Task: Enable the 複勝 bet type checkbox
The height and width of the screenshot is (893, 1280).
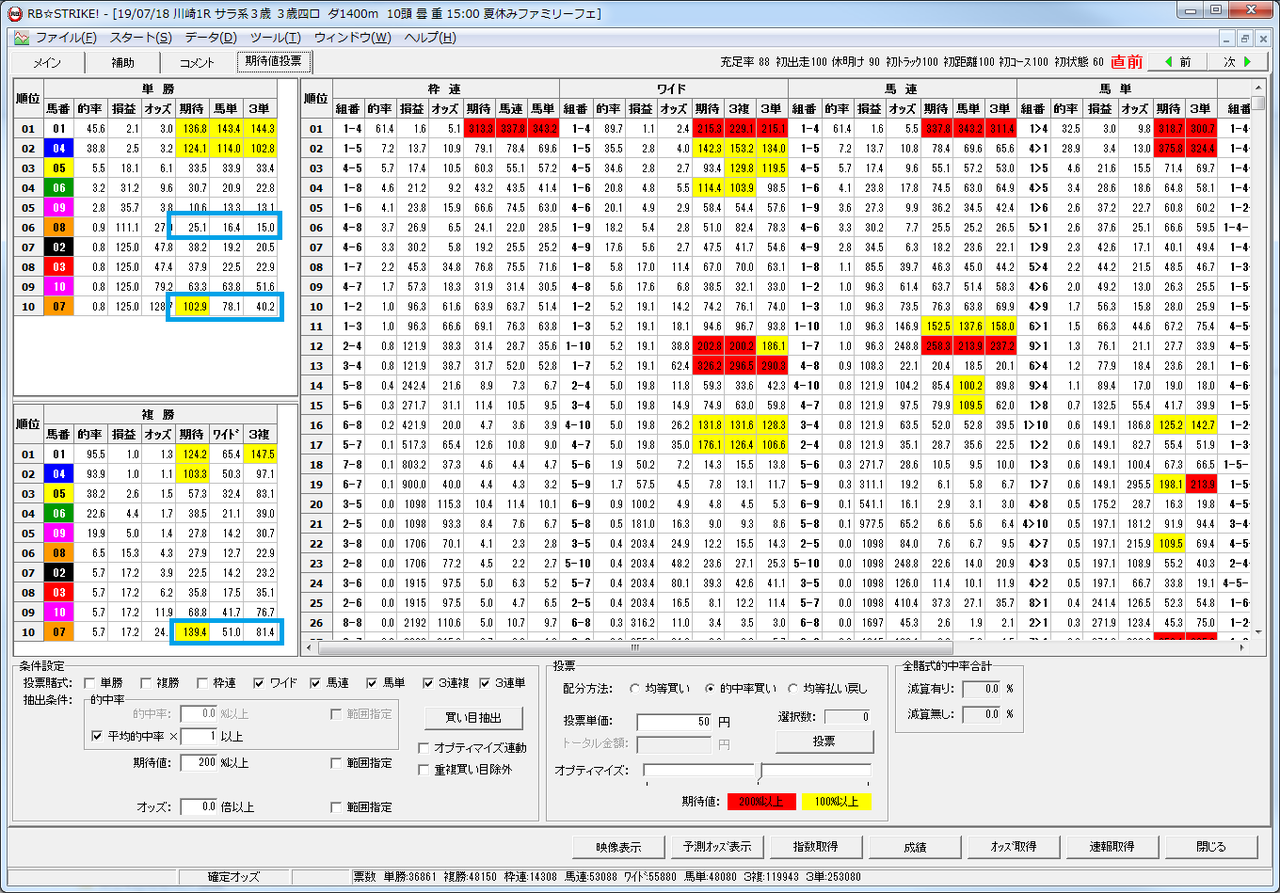Action: 146,683
